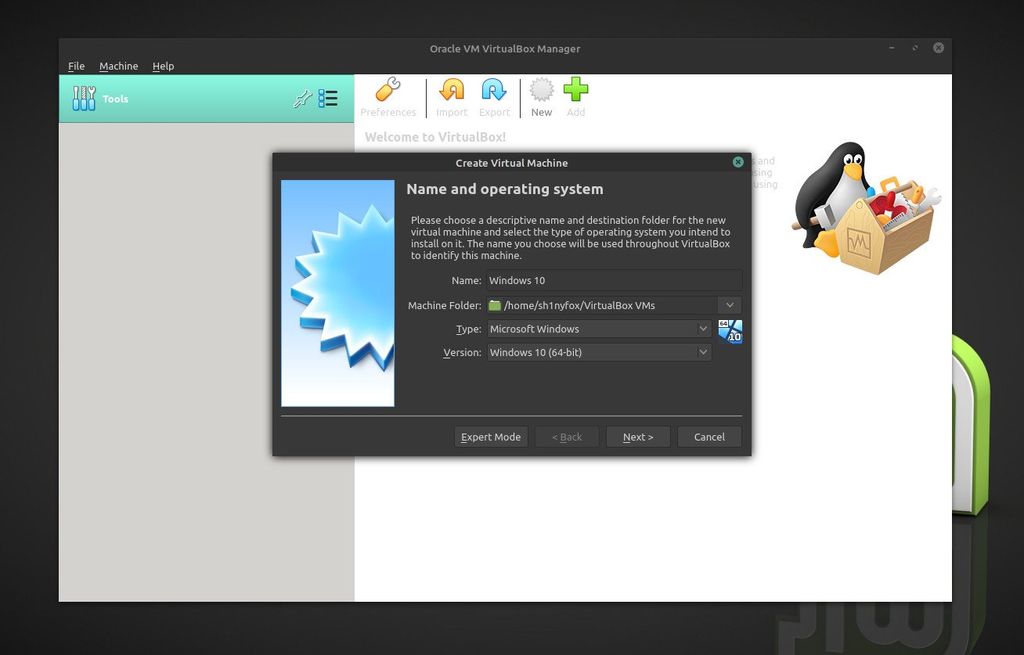Click the 'Name and operating system' heading

click(x=505, y=189)
